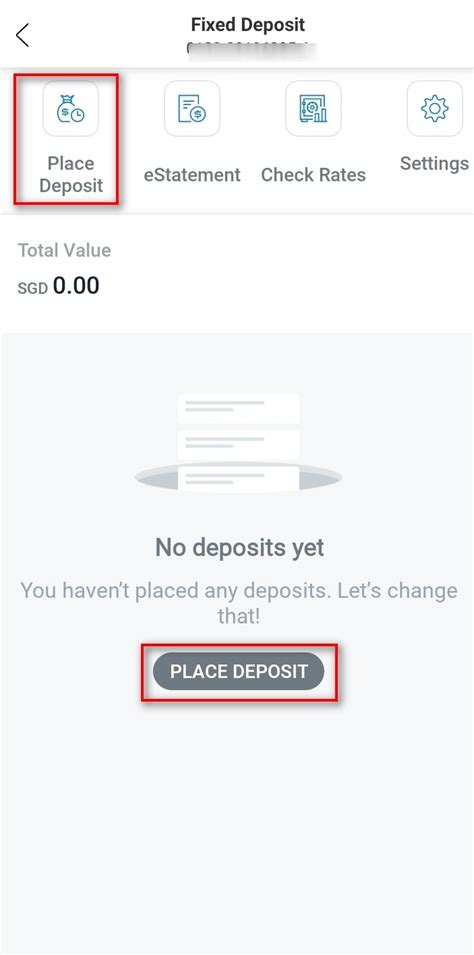Tap the Total Value label
Screen dimensions: 474x955
click(x=65, y=250)
